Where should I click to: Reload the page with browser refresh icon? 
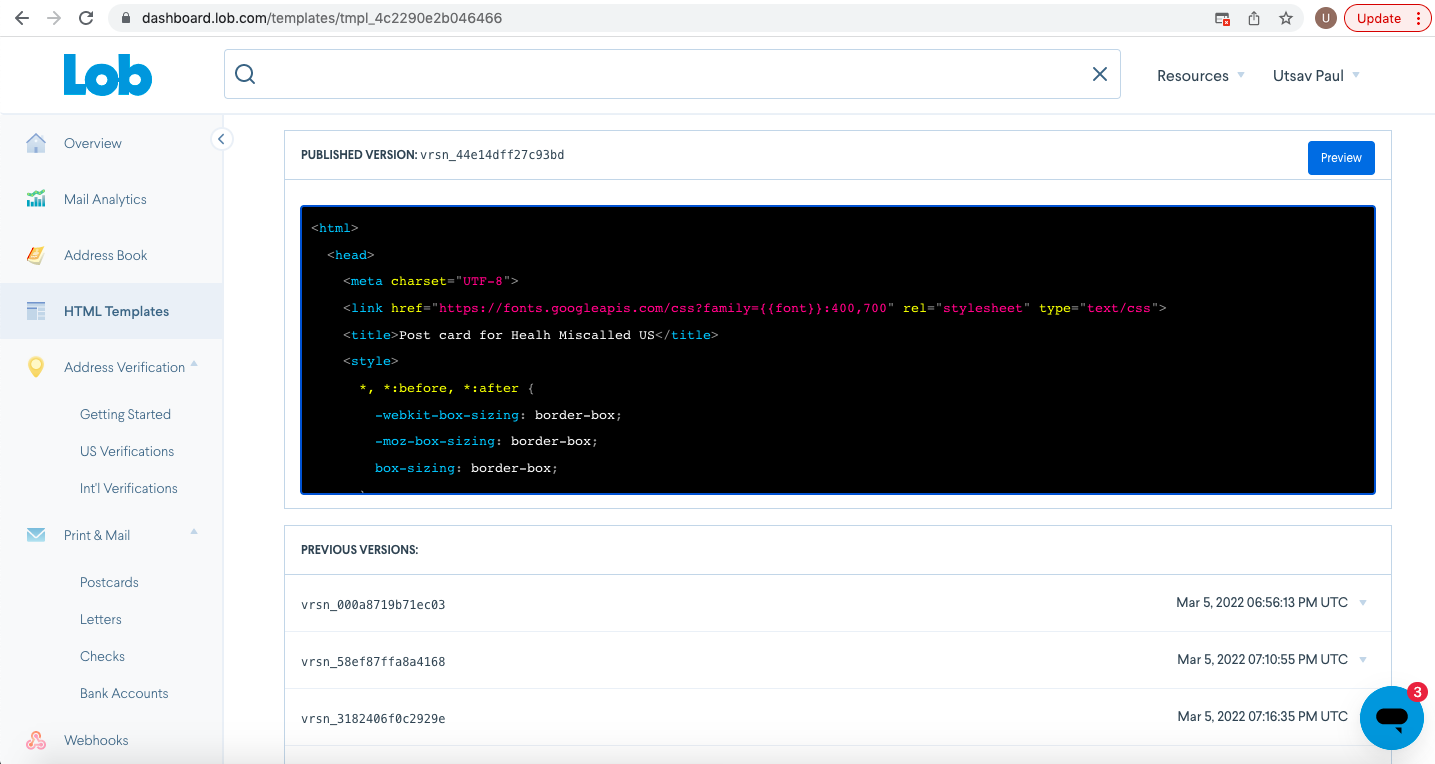86,18
